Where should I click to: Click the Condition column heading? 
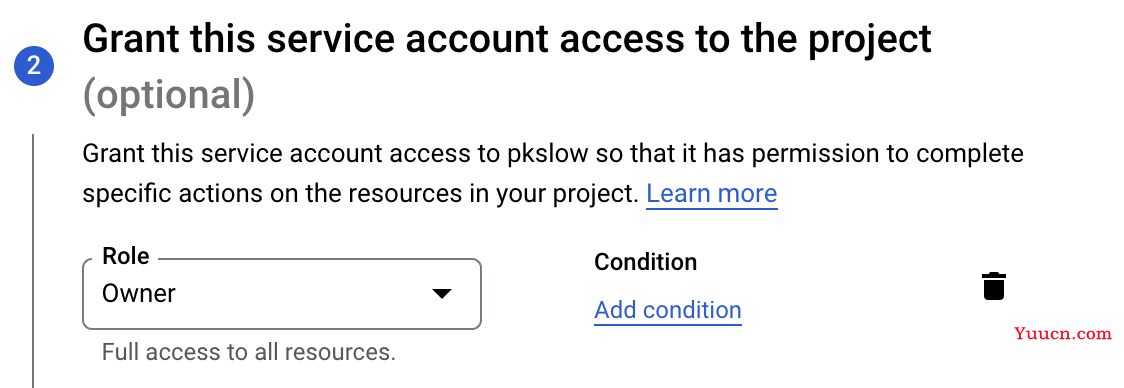pyautogui.click(x=645, y=262)
